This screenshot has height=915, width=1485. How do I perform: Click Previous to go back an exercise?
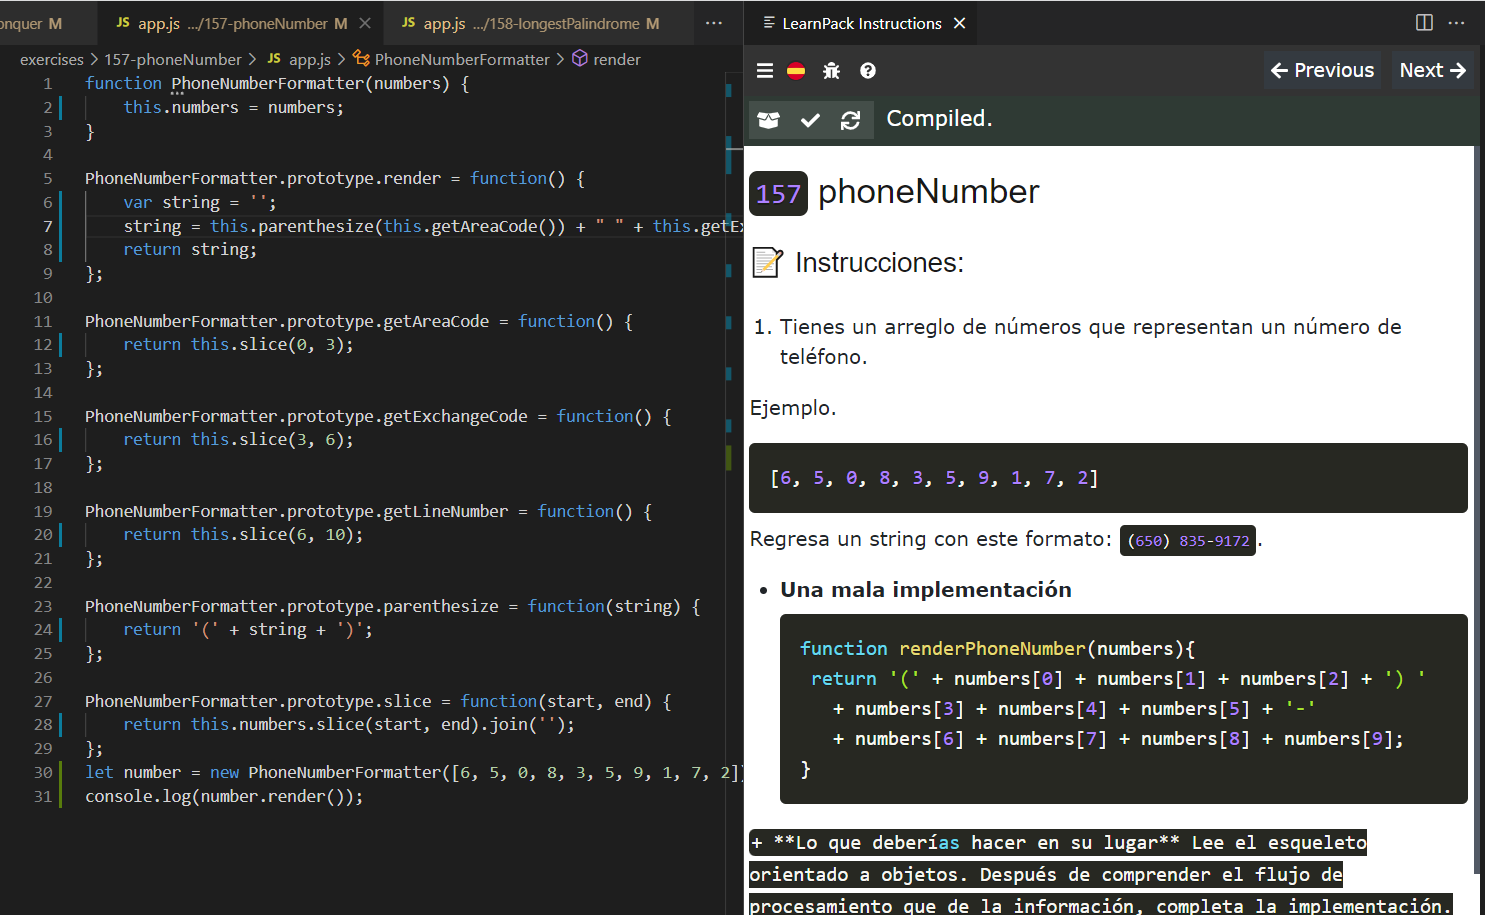[x=1322, y=70]
